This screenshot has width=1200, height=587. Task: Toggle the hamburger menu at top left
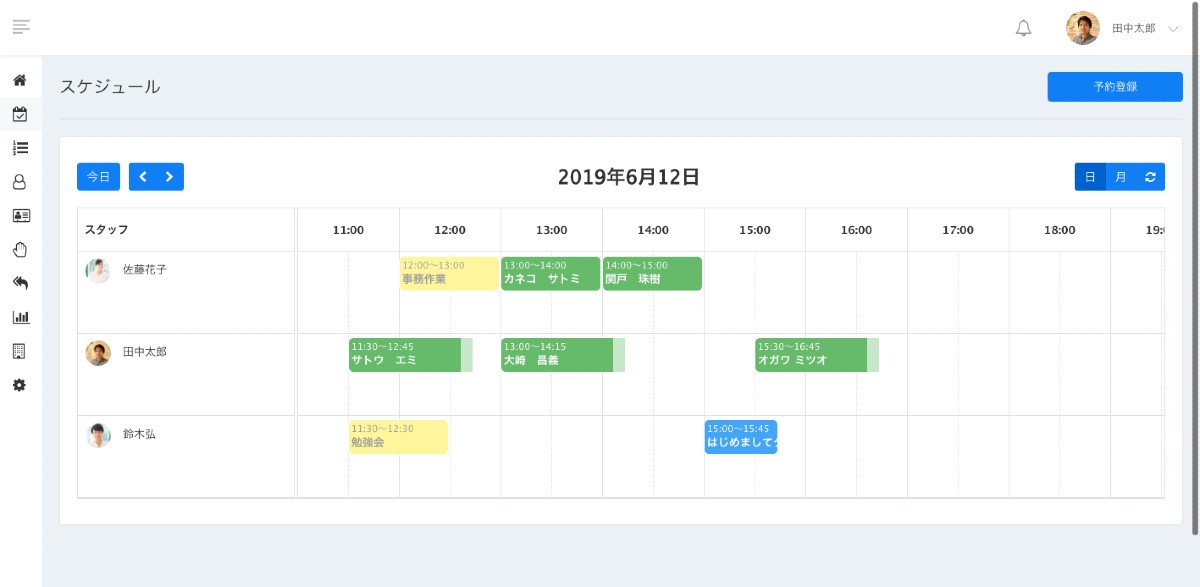[x=21, y=26]
